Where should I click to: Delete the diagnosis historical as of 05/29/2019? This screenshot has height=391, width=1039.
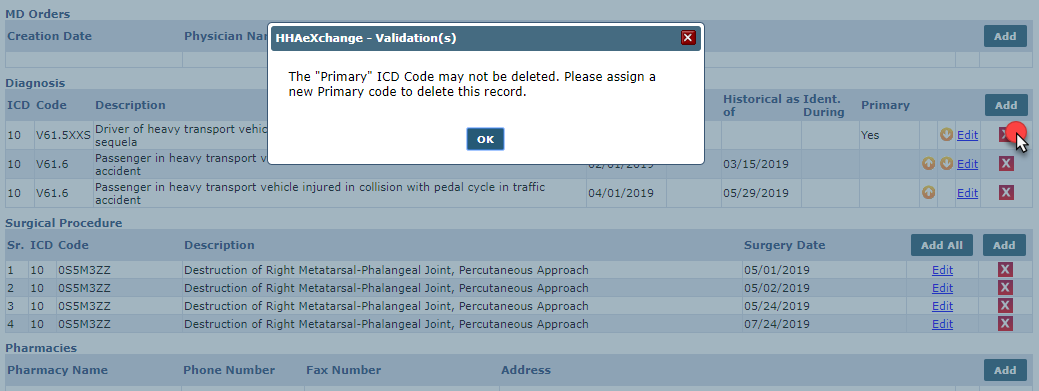coord(1006,193)
